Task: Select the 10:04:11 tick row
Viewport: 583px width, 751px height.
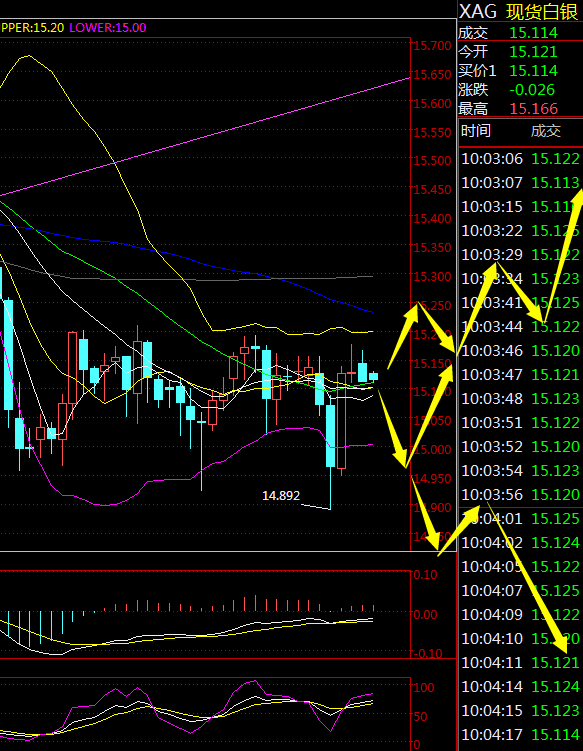Action: pos(520,662)
